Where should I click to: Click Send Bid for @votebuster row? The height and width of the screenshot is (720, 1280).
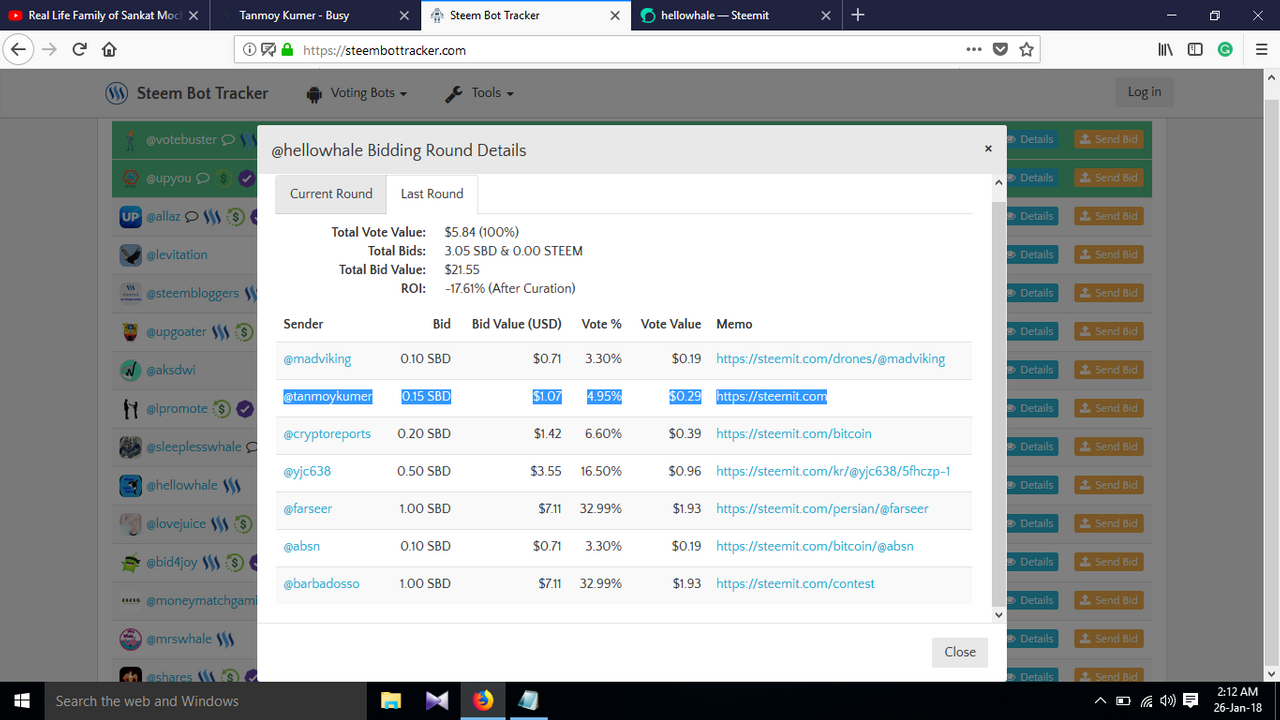(1108, 140)
